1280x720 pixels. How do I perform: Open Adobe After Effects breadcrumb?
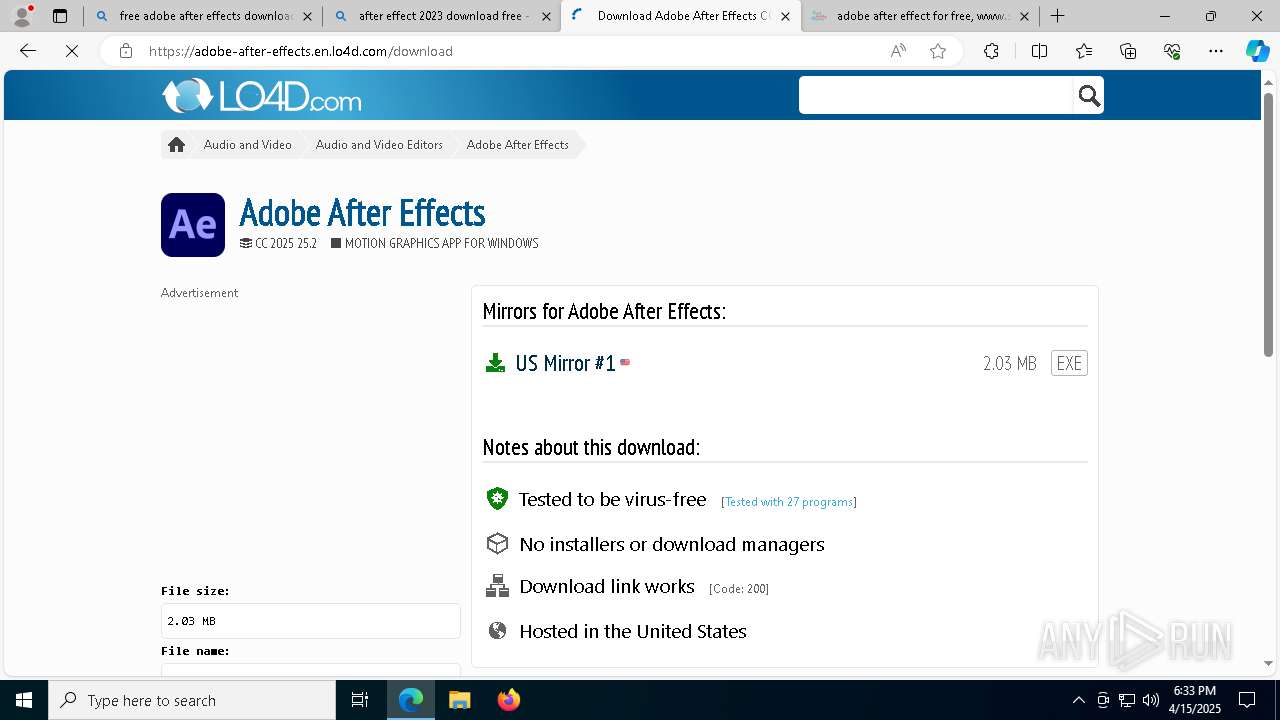pyautogui.click(x=517, y=145)
